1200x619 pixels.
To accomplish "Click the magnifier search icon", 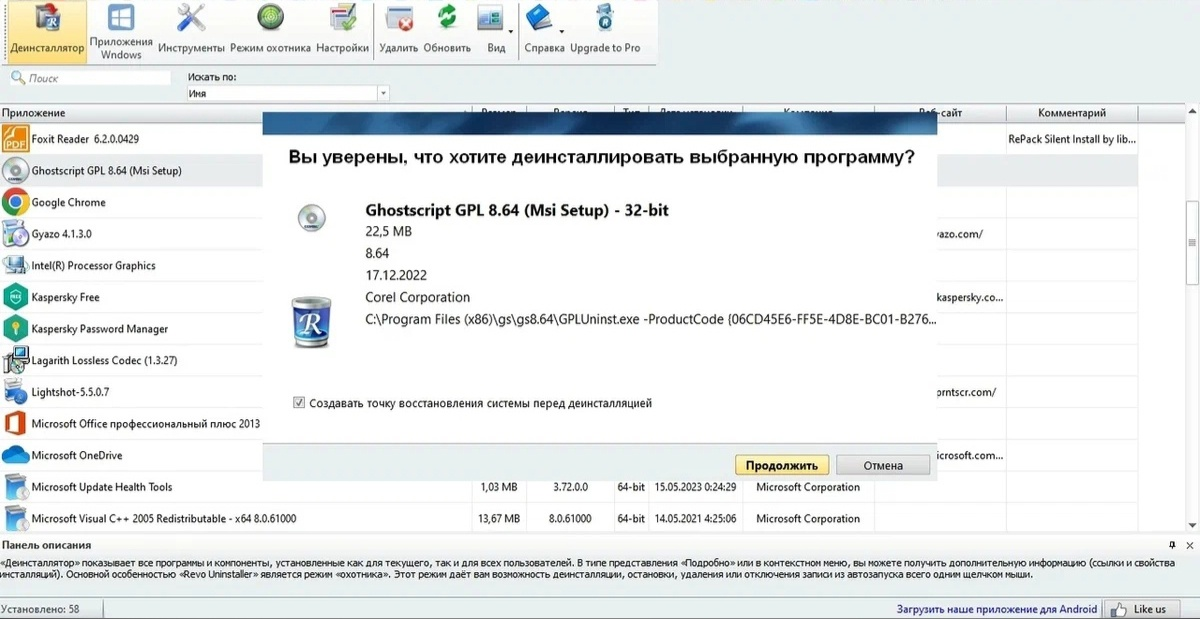I will [17, 78].
